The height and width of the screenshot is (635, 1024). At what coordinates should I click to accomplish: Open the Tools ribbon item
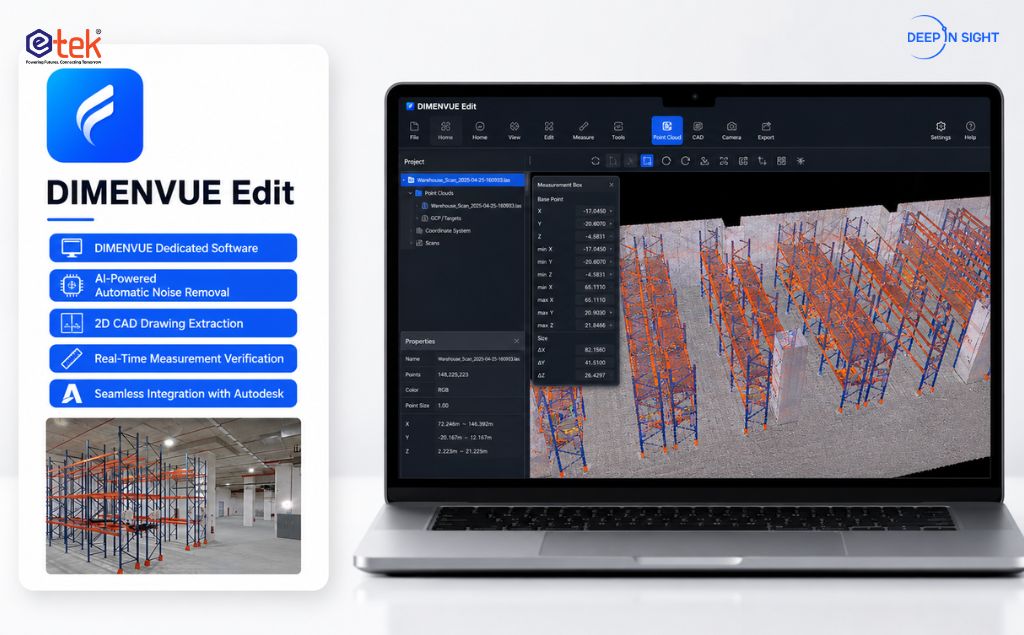click(618, 130)
